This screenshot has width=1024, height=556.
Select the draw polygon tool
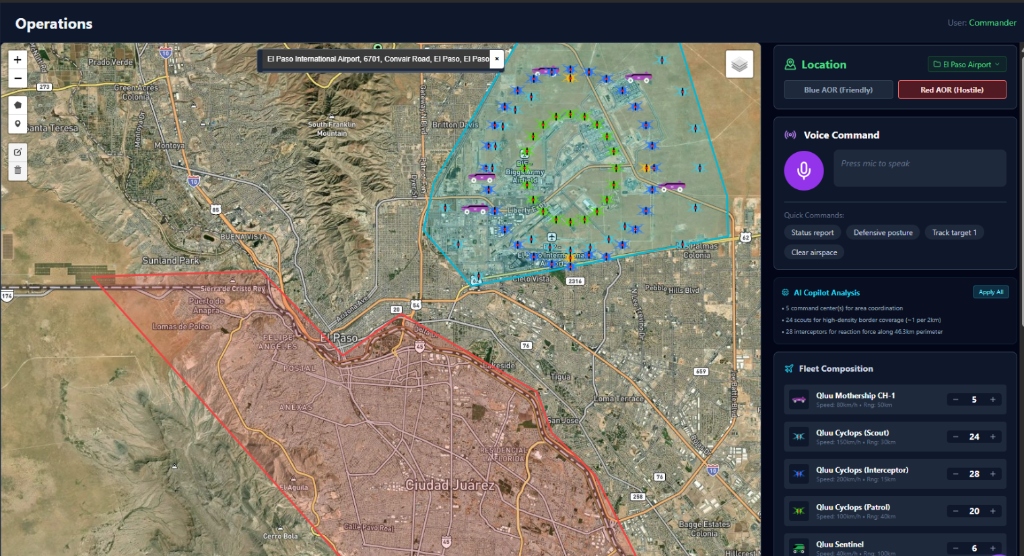[18, 105]
